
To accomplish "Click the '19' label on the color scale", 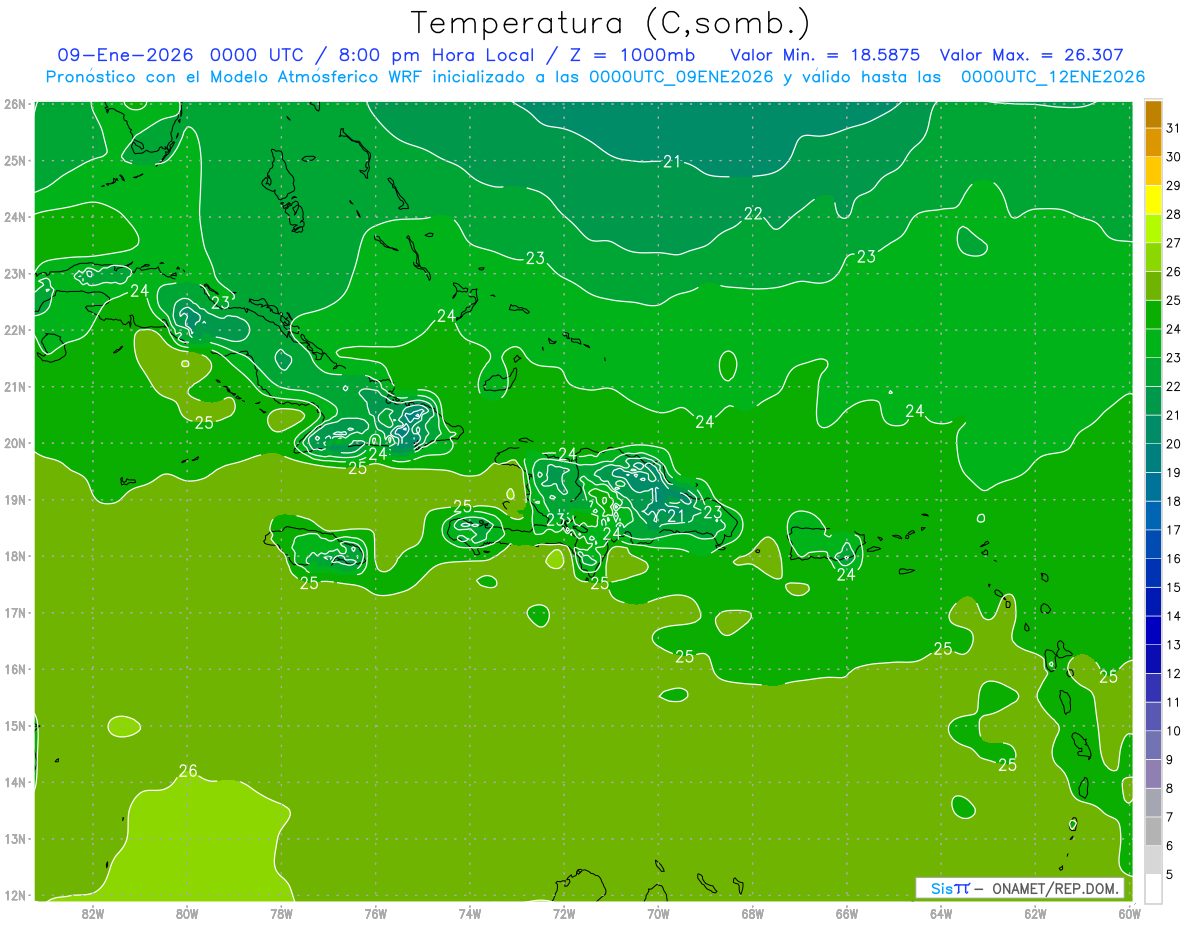I will point(1173,473).
